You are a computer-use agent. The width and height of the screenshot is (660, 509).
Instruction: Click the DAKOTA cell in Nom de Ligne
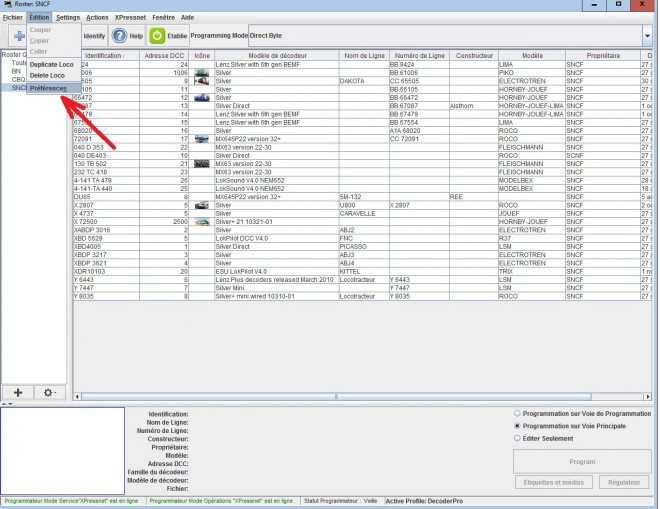[x=364, y=81]
